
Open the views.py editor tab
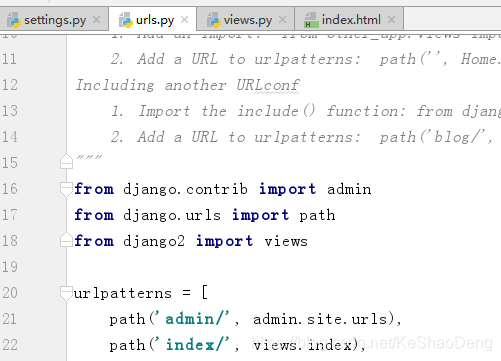click(x=246, y=20)
